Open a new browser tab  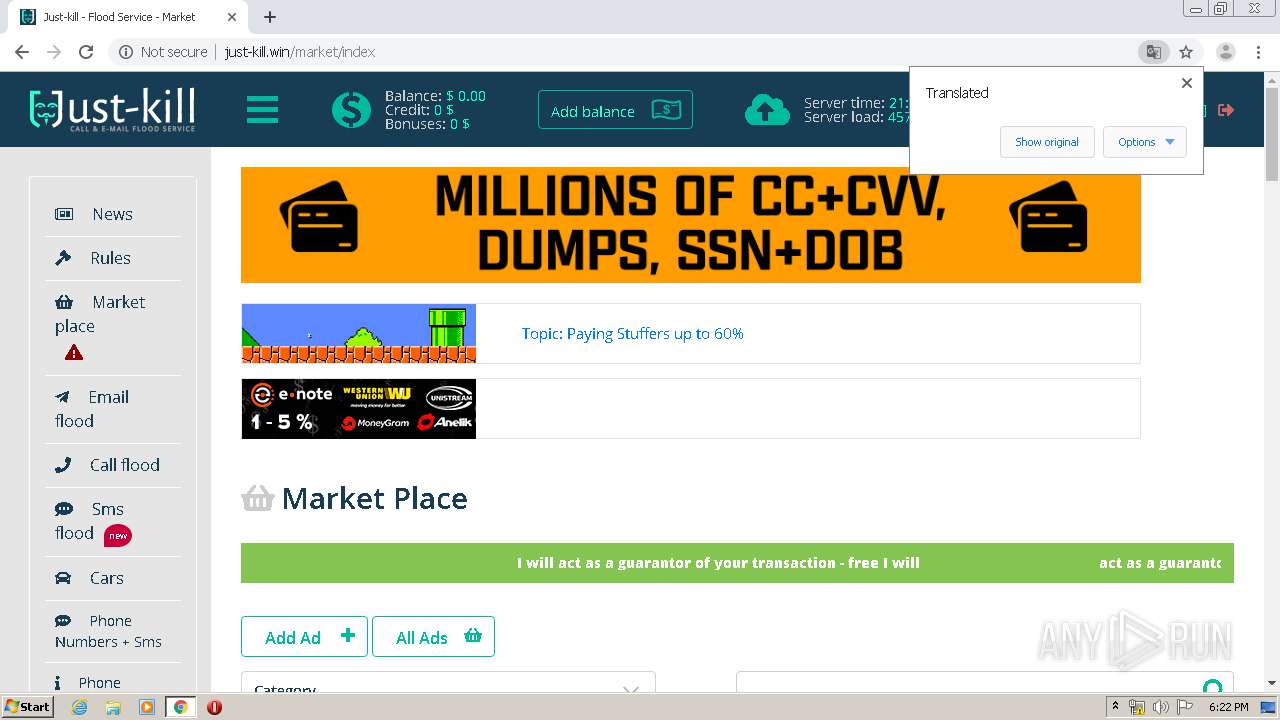pos(270,17)
